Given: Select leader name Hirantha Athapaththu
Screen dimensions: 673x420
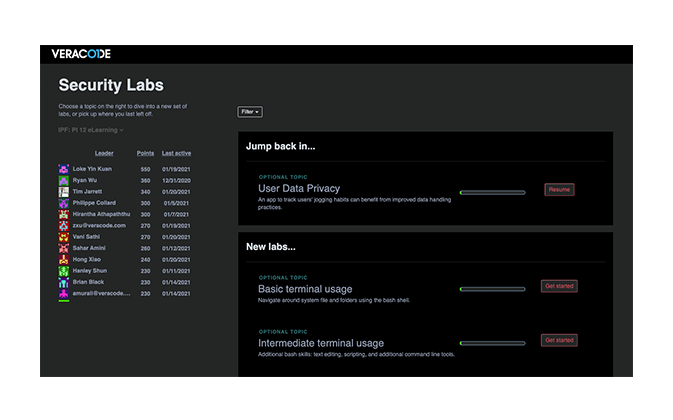Looking at the screenshot, I should click(101, 214).
